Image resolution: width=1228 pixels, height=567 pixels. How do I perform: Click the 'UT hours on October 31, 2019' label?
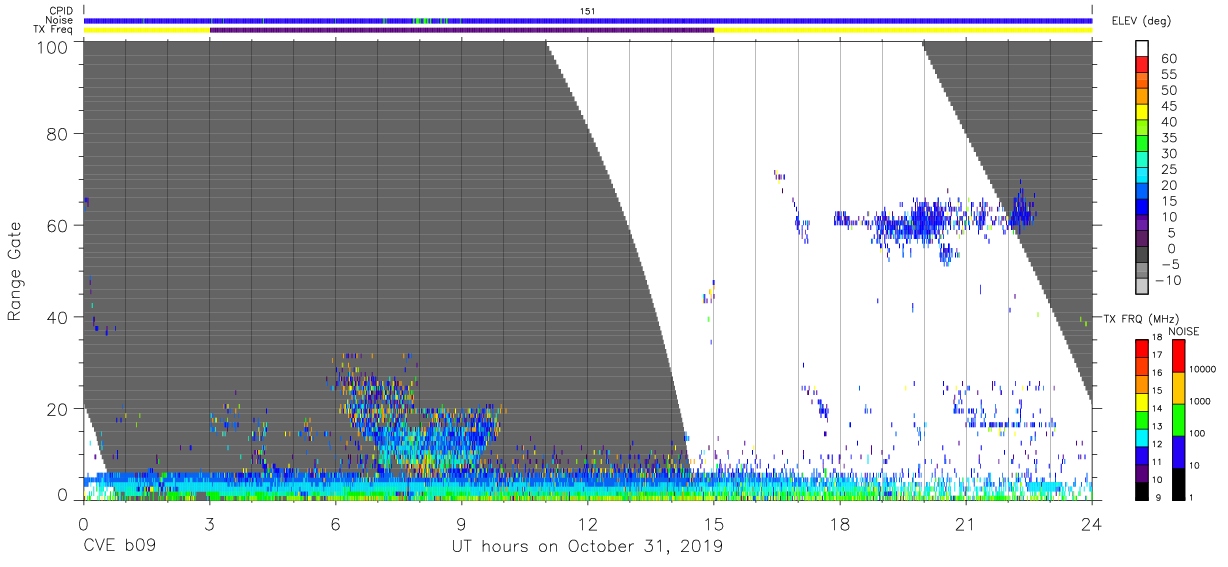coord(587,546)
